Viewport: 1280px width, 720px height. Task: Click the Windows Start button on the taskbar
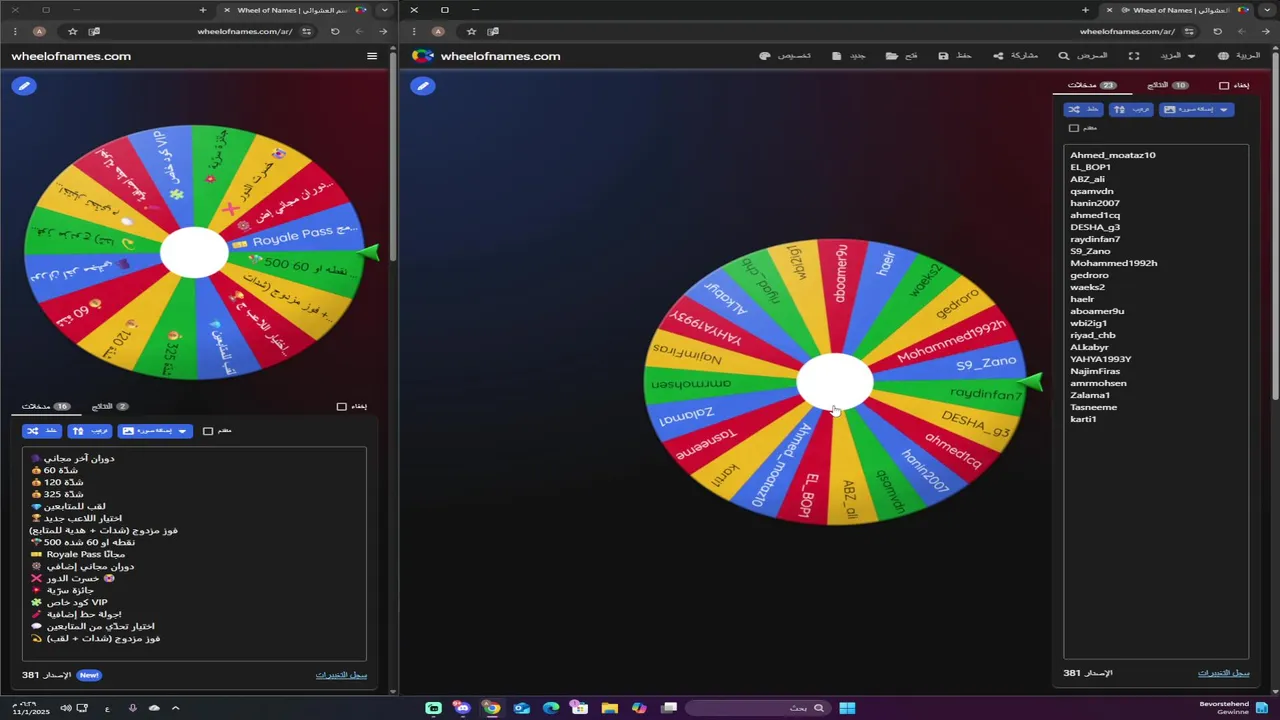click(x=847, y=708)
